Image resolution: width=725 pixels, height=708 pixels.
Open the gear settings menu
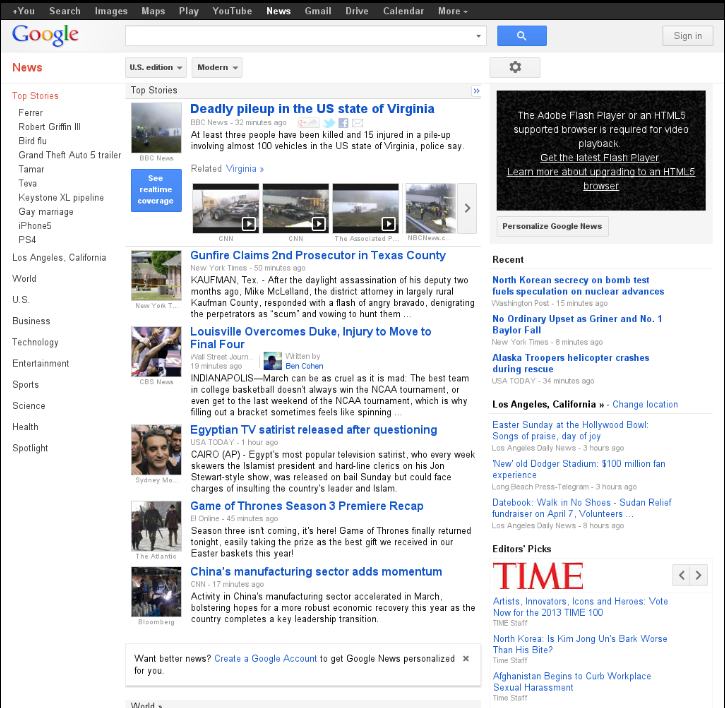tap(514, 67)
